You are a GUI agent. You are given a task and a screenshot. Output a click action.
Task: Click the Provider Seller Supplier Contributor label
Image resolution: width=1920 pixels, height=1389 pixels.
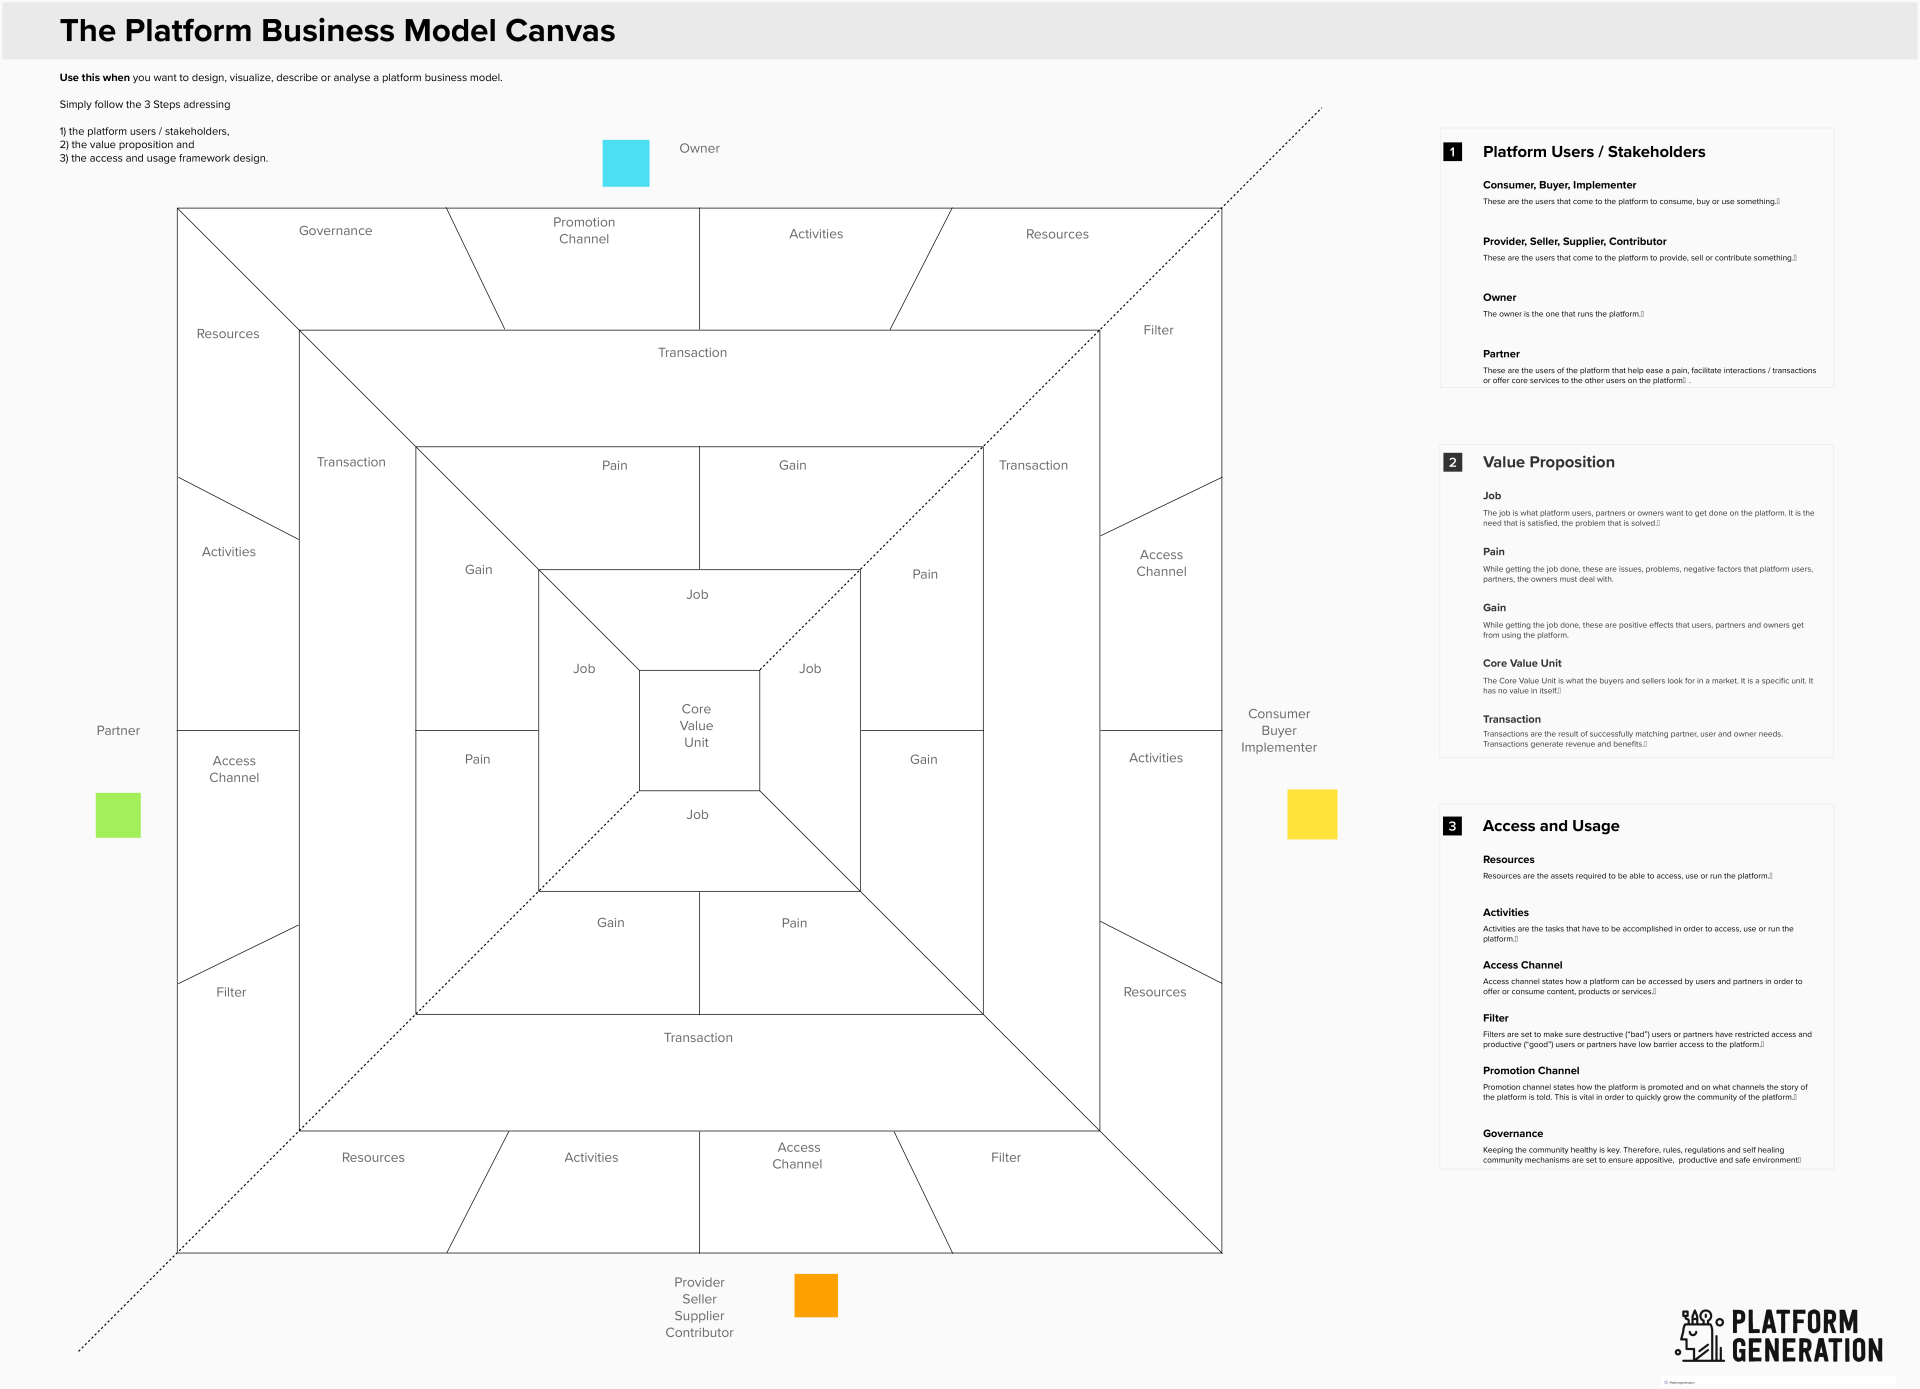(698, 1307)
